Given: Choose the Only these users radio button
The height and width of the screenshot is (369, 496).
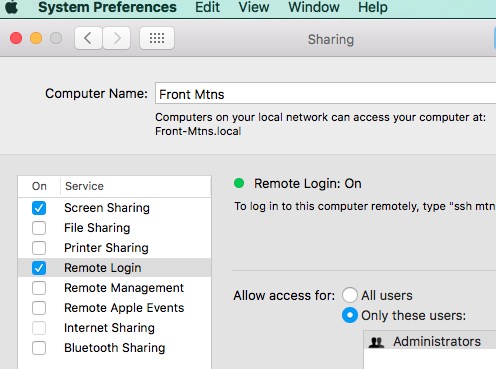Looking at the screenshot, I should [350, 315].
